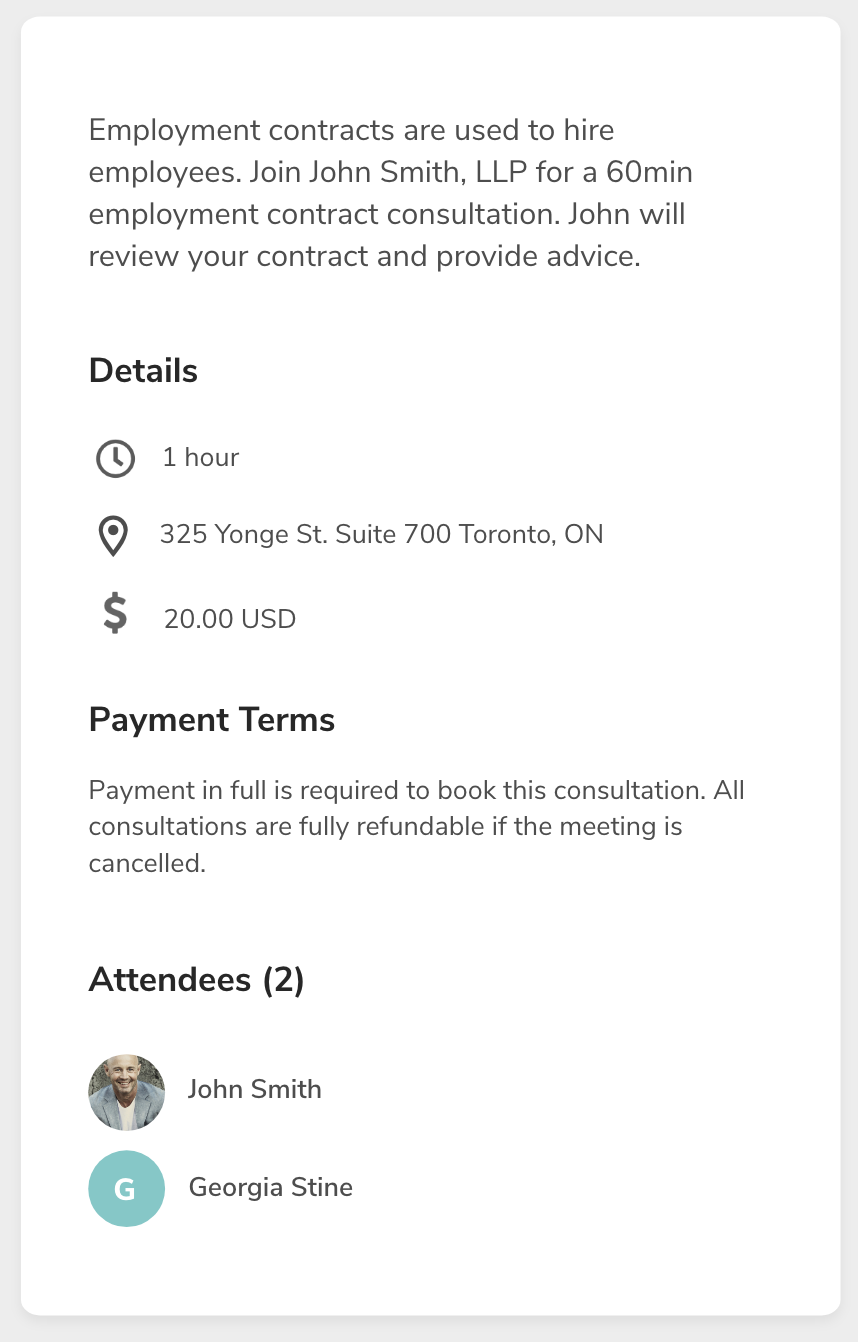Screen dimensions: 858x1342
Task: Click the clock duration icon
Action: pos(115,458)
